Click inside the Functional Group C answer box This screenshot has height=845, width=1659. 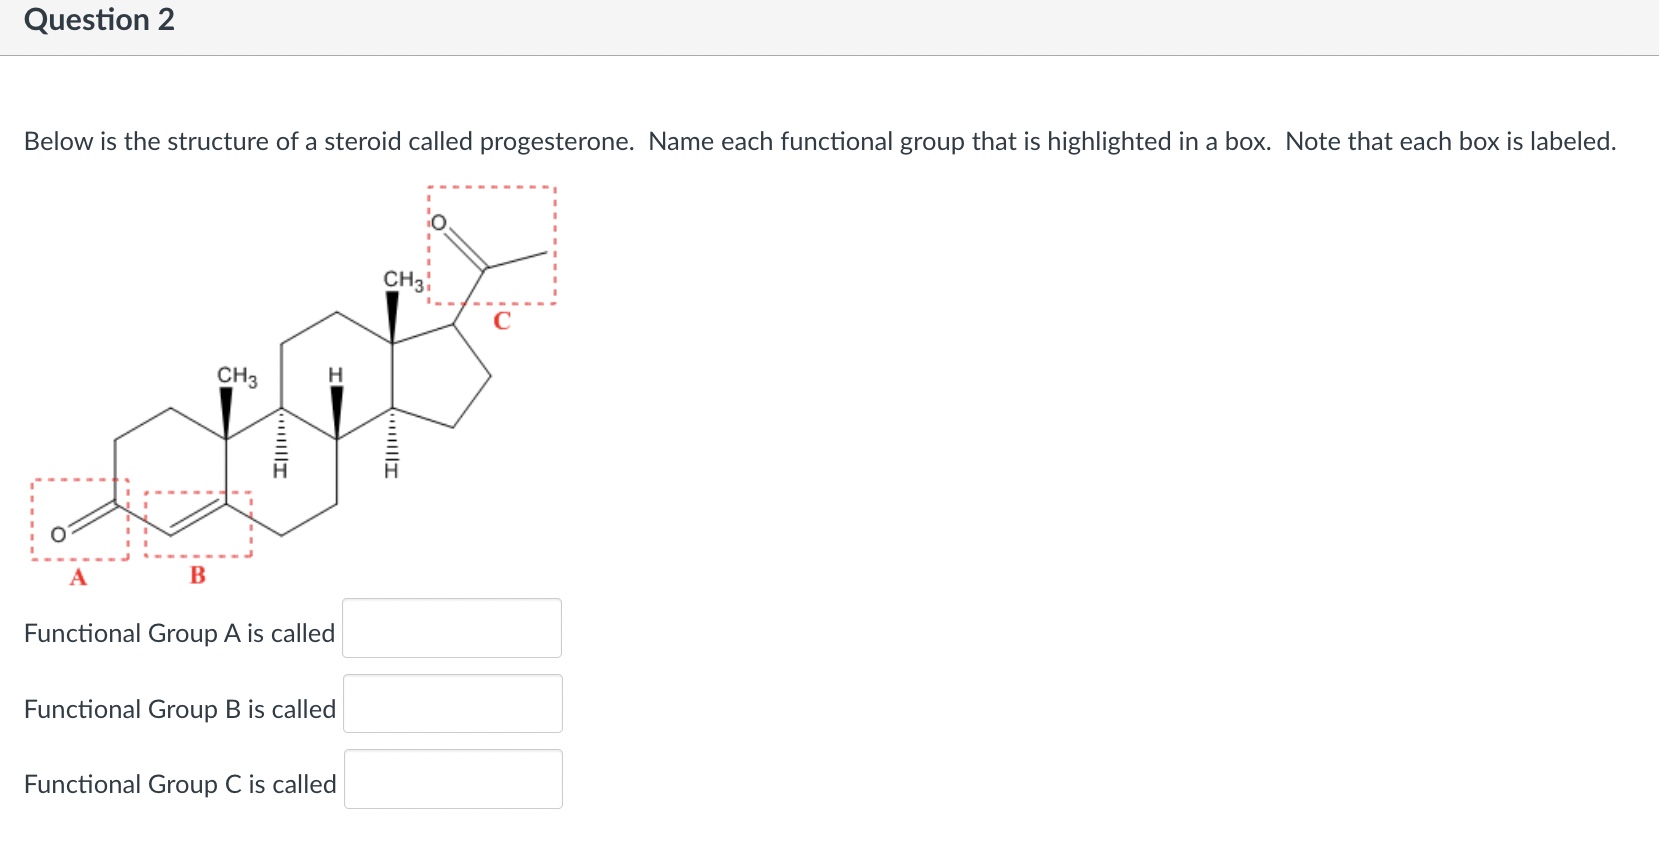pos(452,778)
